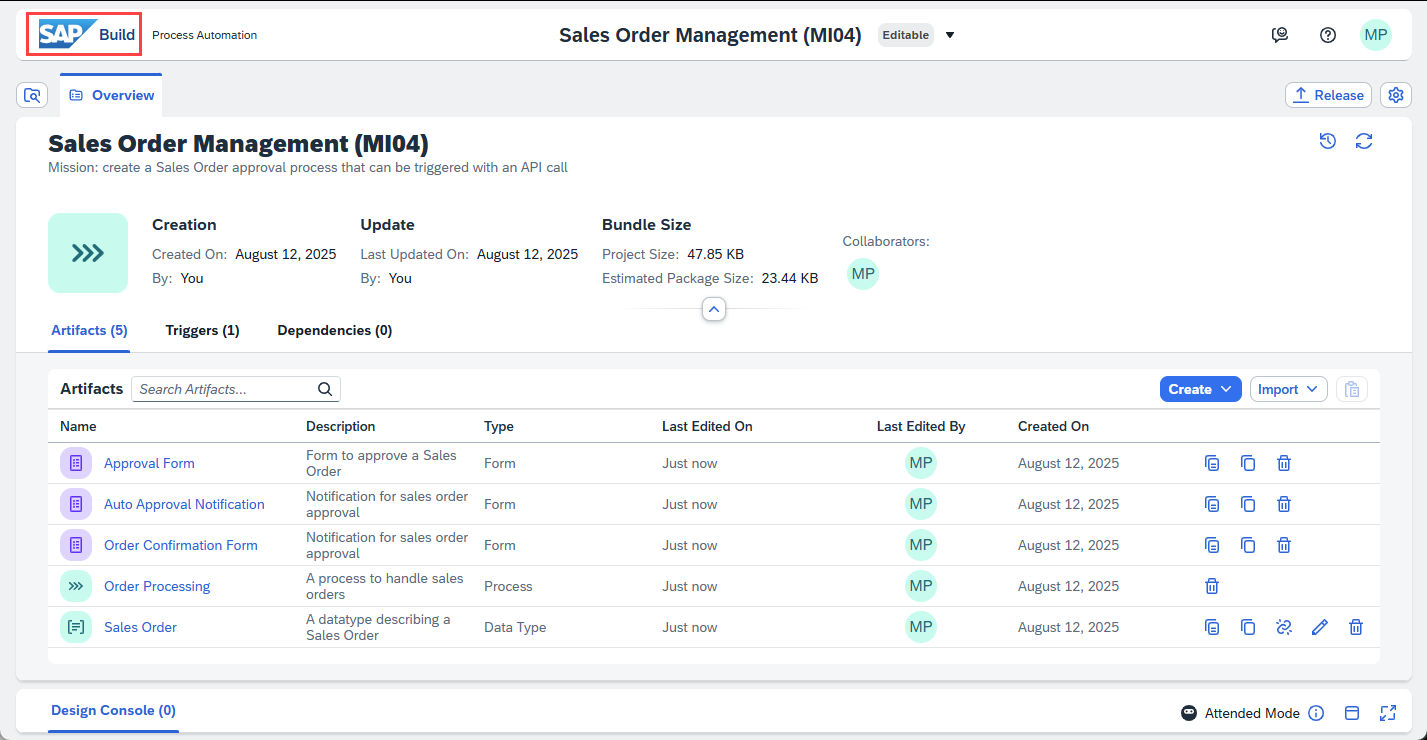Refresh the project overview
This screenshot has width=1427, height=740.
point(1364,141)
